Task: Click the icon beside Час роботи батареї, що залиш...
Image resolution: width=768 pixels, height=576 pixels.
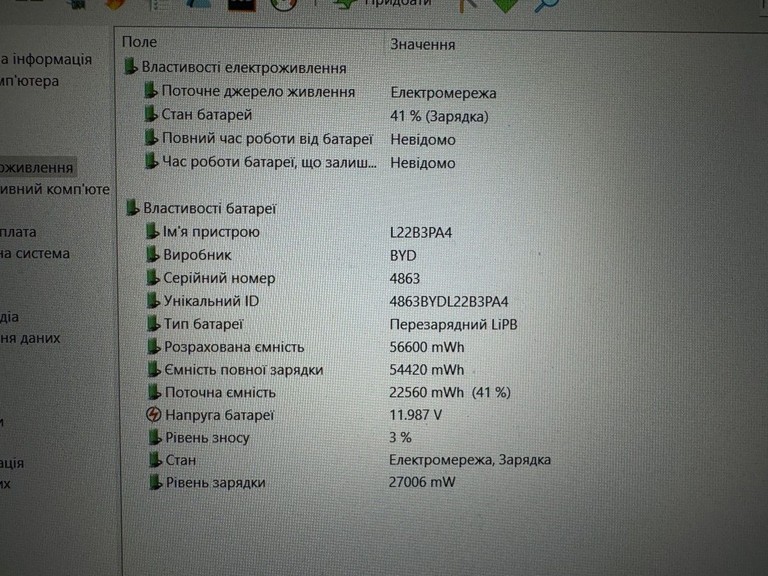Action: tap(152, 161)
